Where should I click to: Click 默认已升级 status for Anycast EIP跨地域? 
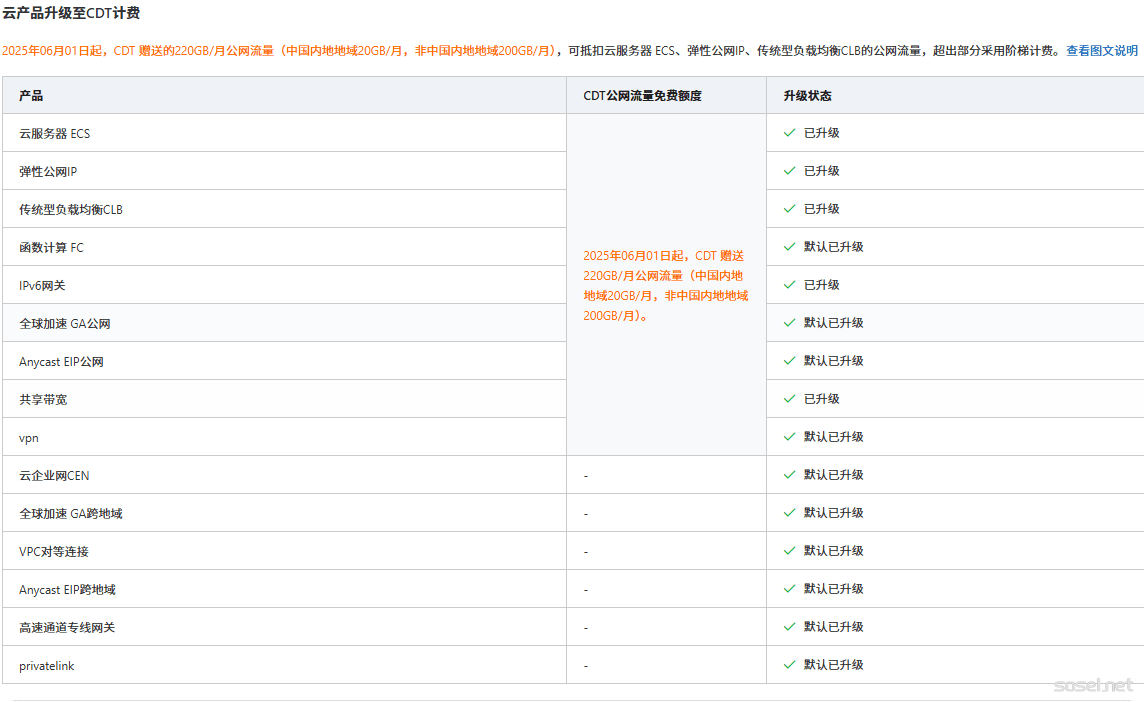[833, 589]
